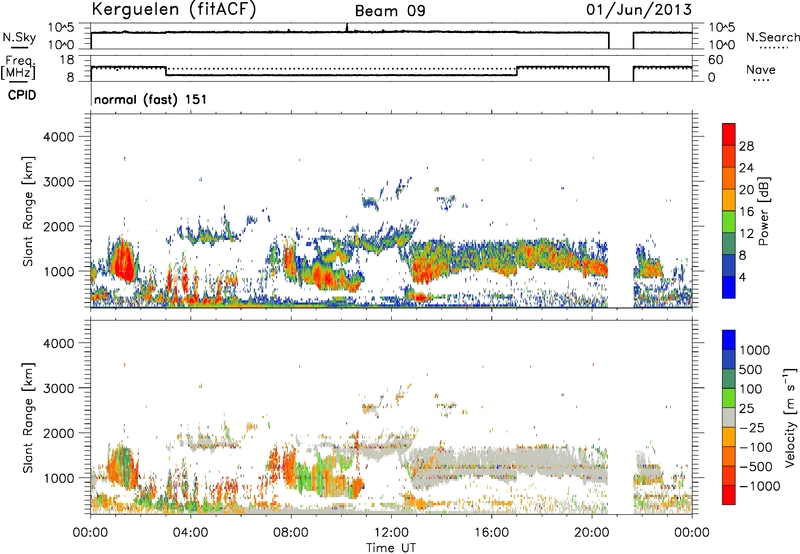The image size is (800, 554).
Task: Click the '1000' velocity colorbar tick
Action: [754, 350]
